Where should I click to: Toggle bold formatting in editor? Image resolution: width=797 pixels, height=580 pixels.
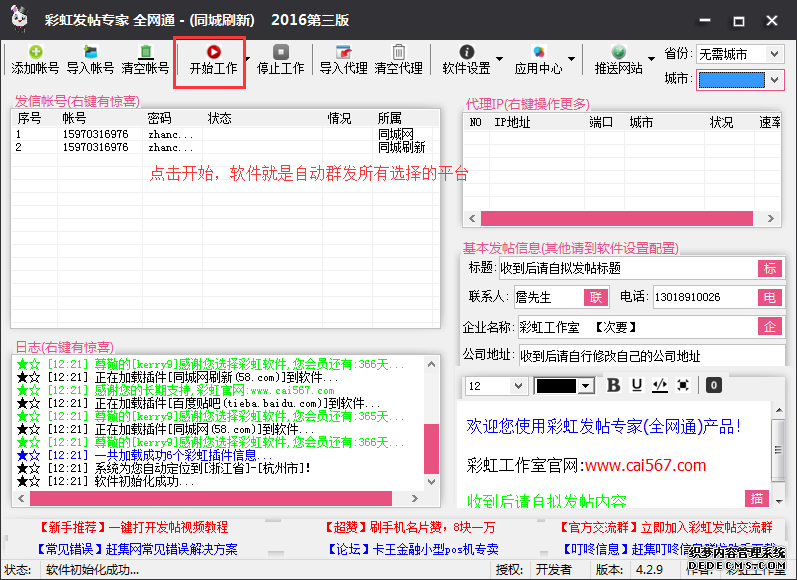[614, 385]
